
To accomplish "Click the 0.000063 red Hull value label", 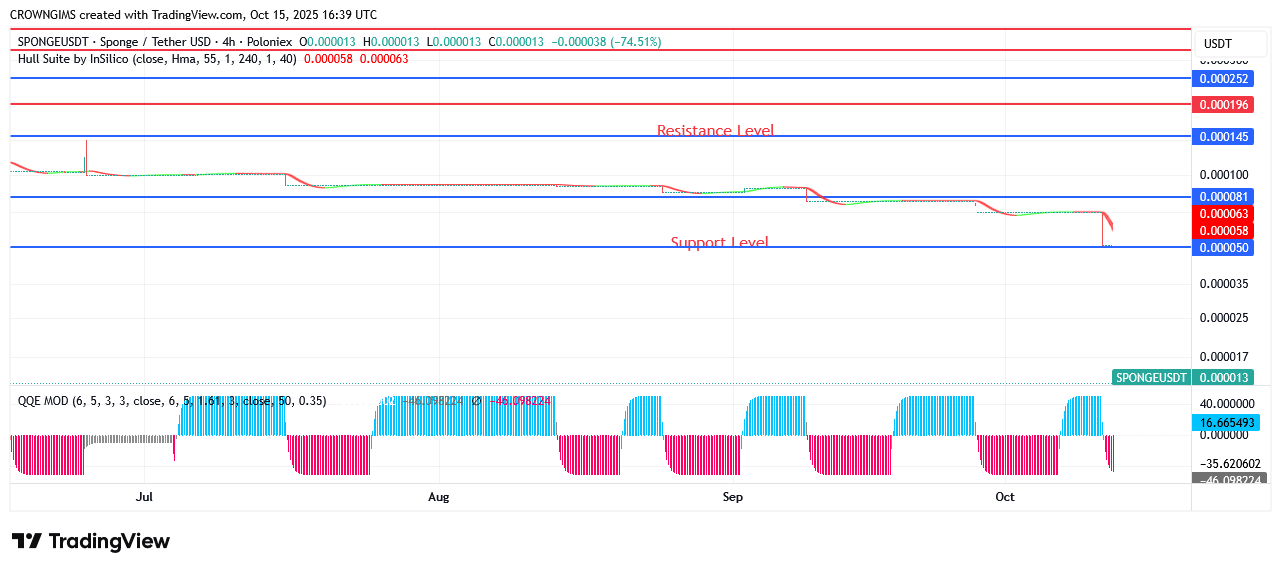I will (x=1224, y=213).
